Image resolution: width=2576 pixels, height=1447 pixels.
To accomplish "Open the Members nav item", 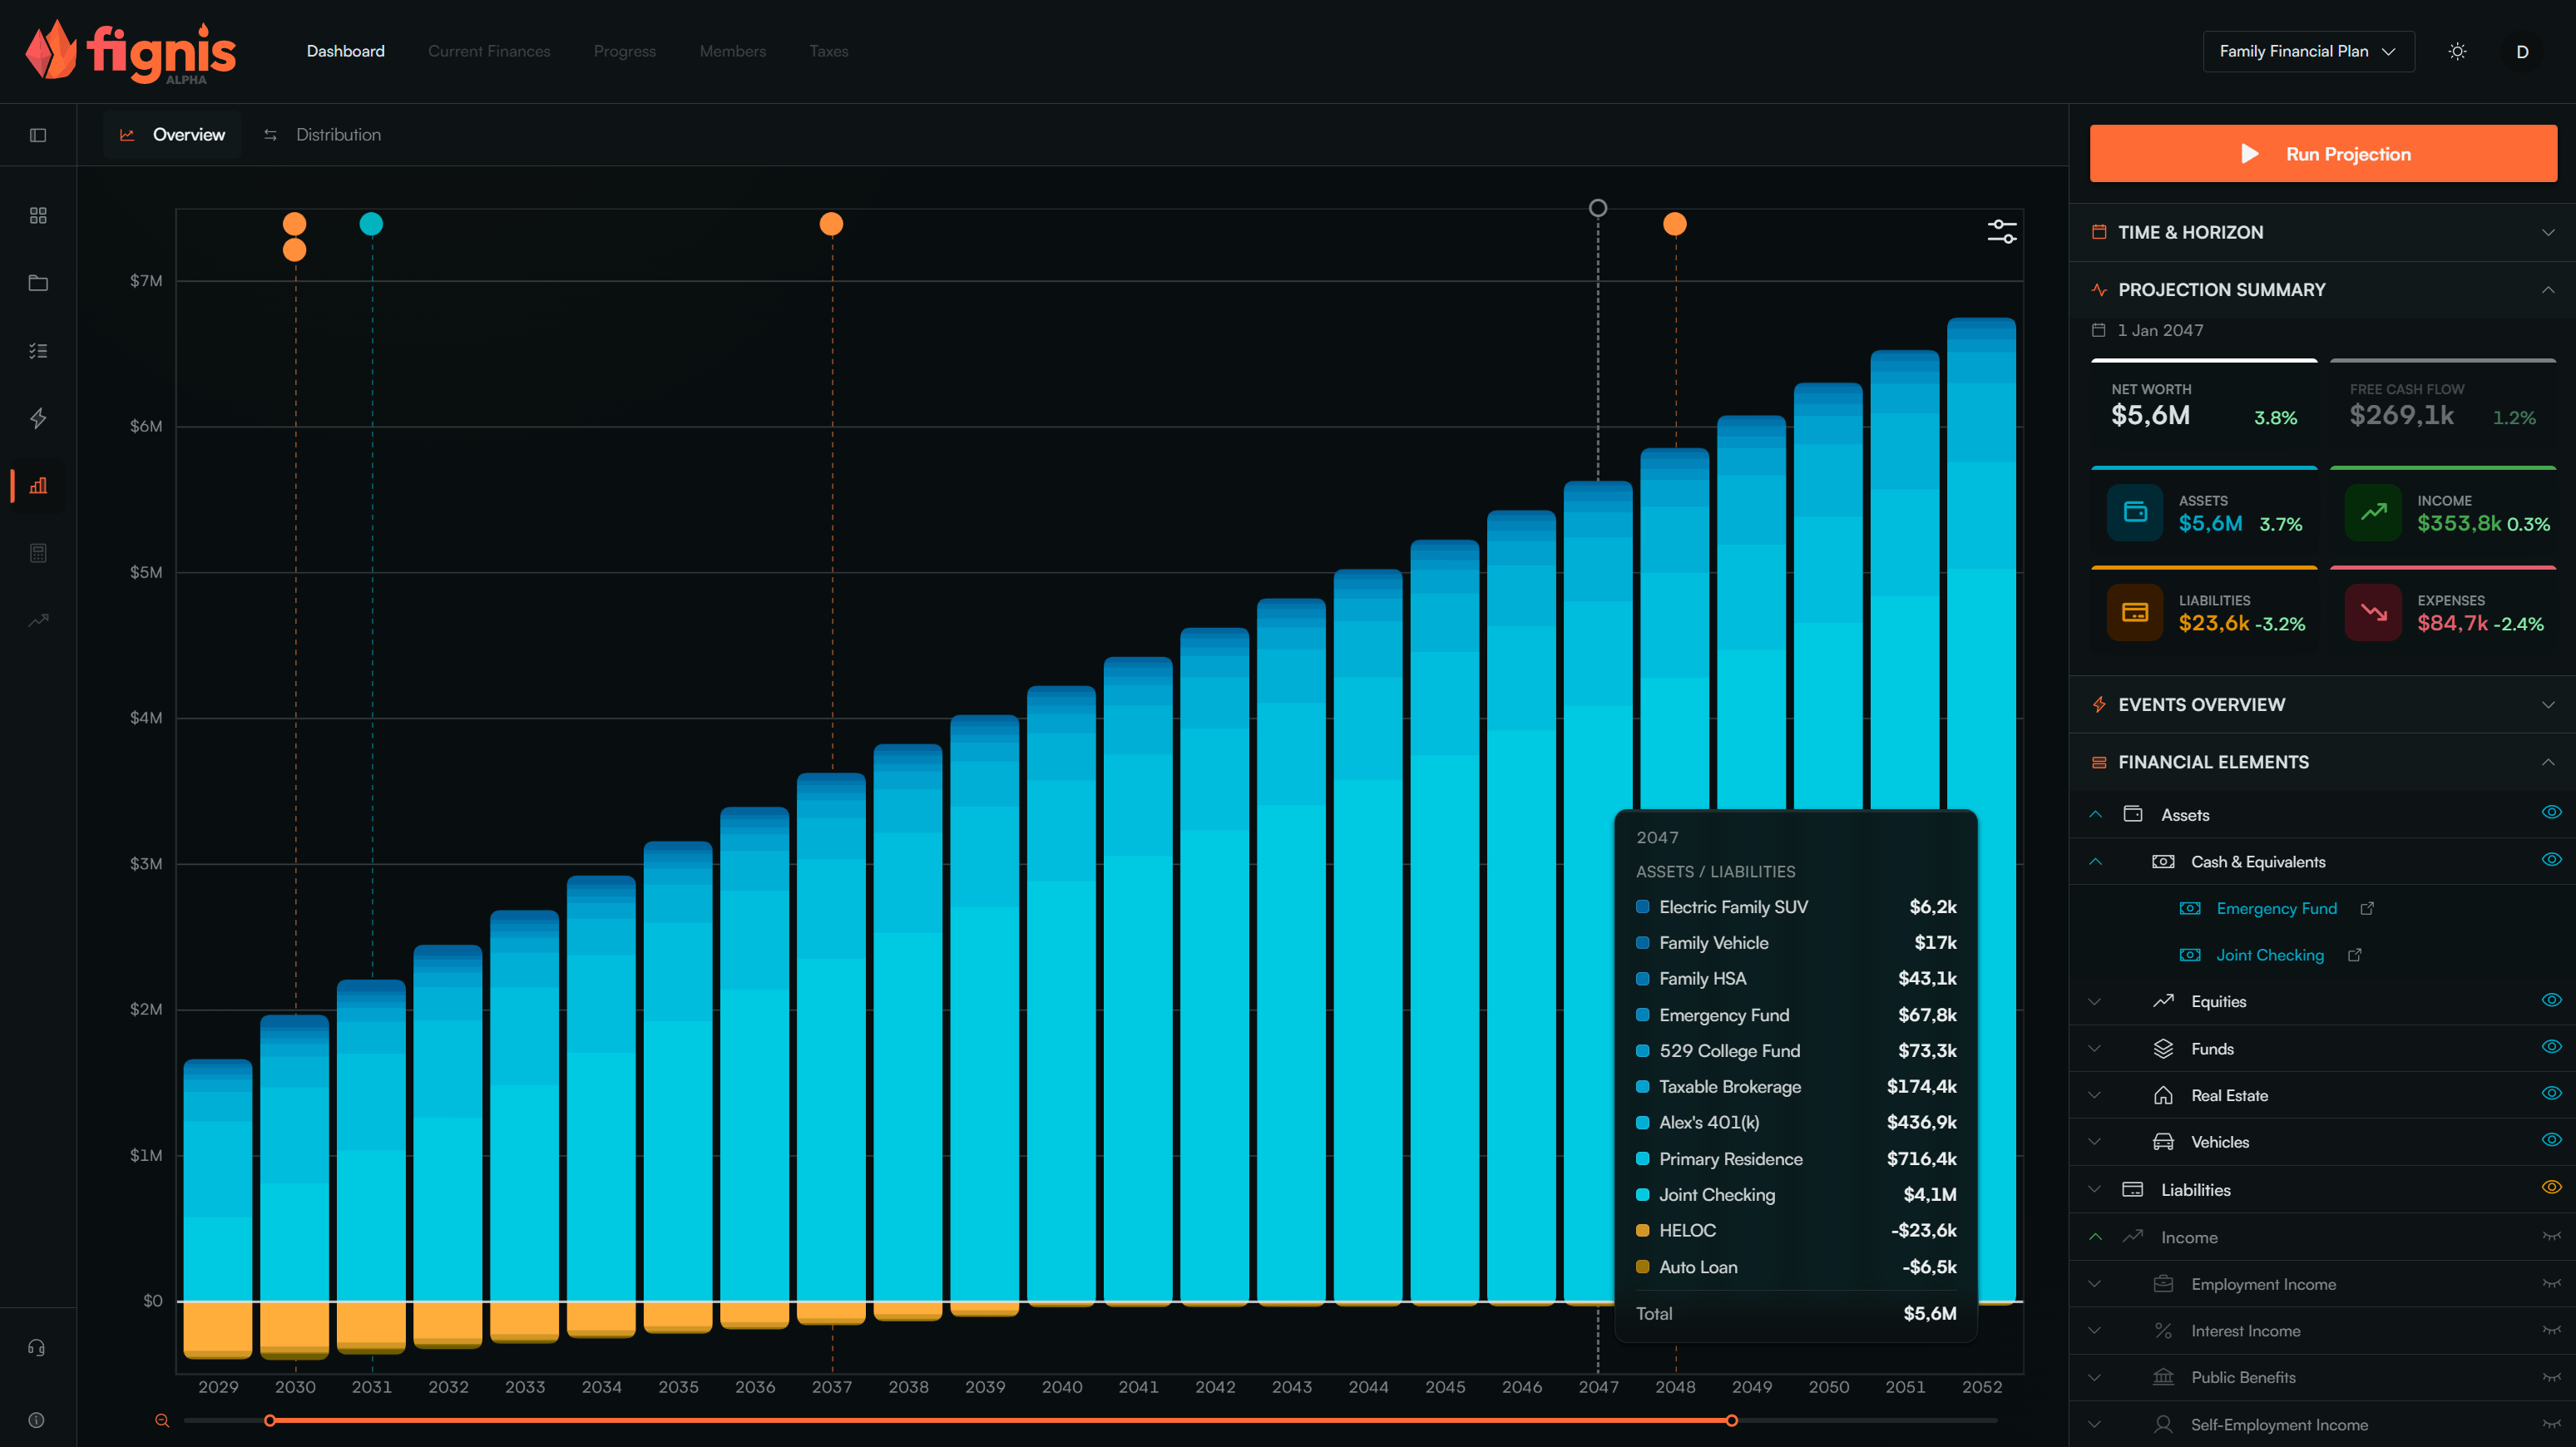I will [x=733, y=51].
